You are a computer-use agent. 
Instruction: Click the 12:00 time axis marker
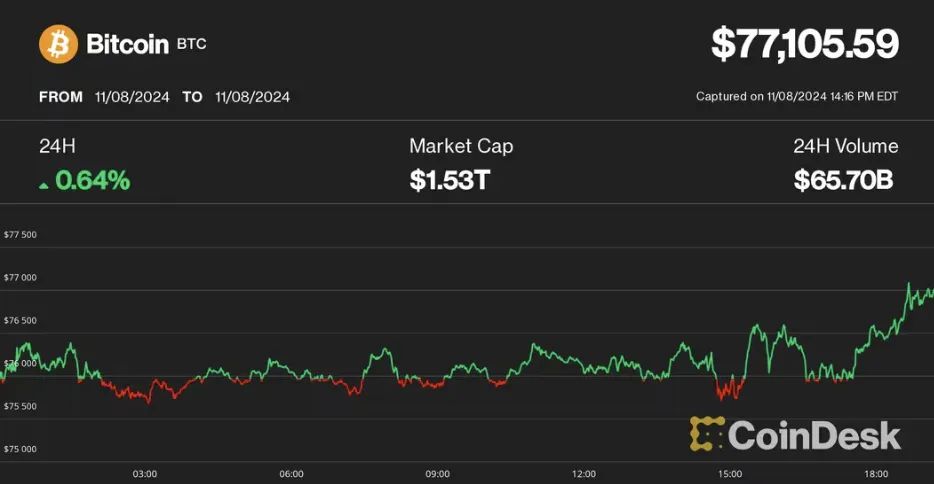pos(584,474)
